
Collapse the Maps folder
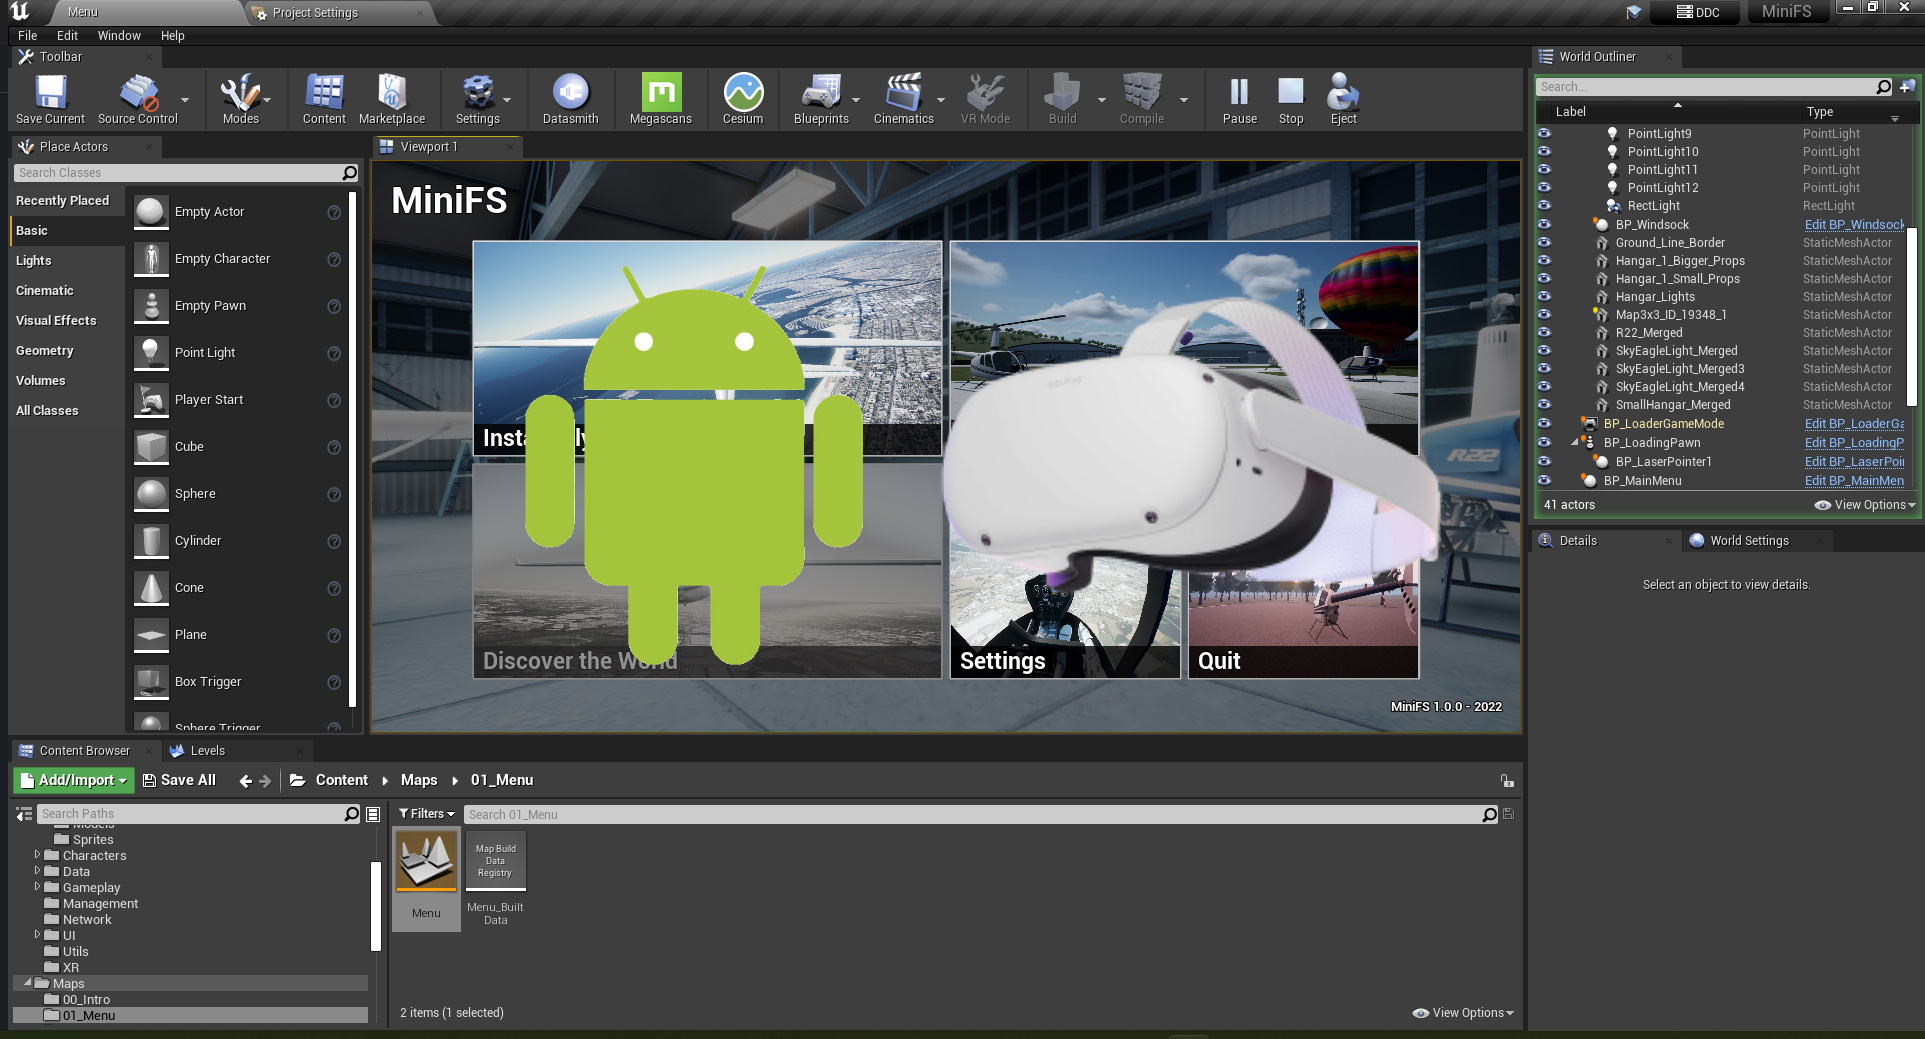coord(28,983)
